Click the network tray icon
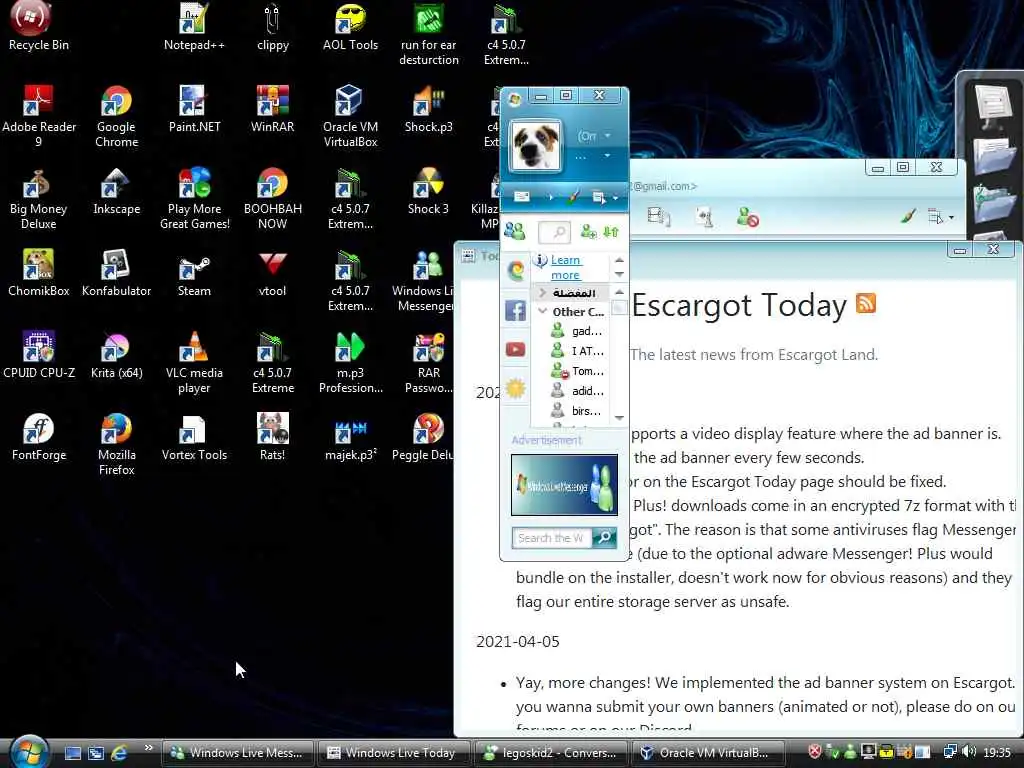Viewport: 1024px width, 768px height. (x=950, y=752)
